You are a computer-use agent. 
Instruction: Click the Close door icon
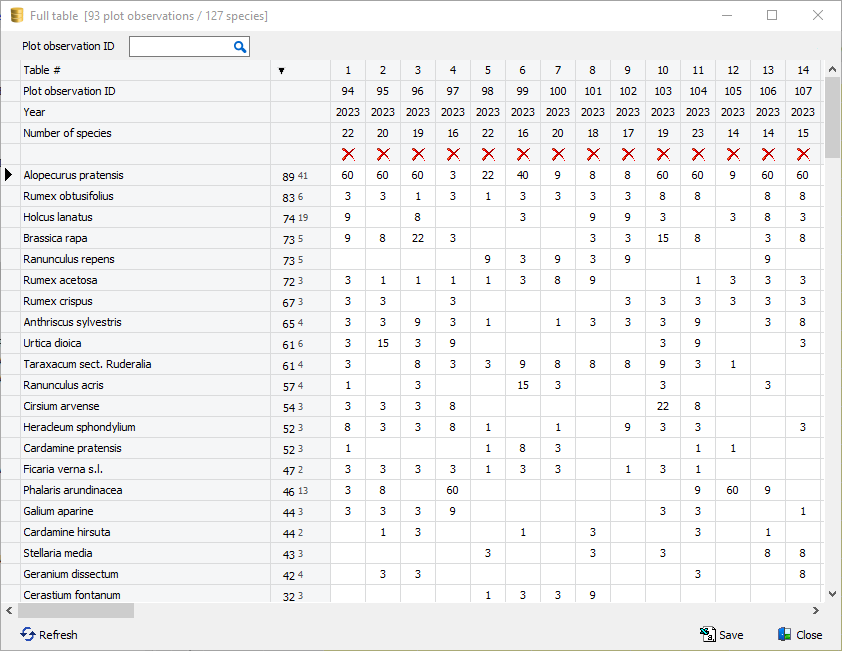[x=784, y=635]
